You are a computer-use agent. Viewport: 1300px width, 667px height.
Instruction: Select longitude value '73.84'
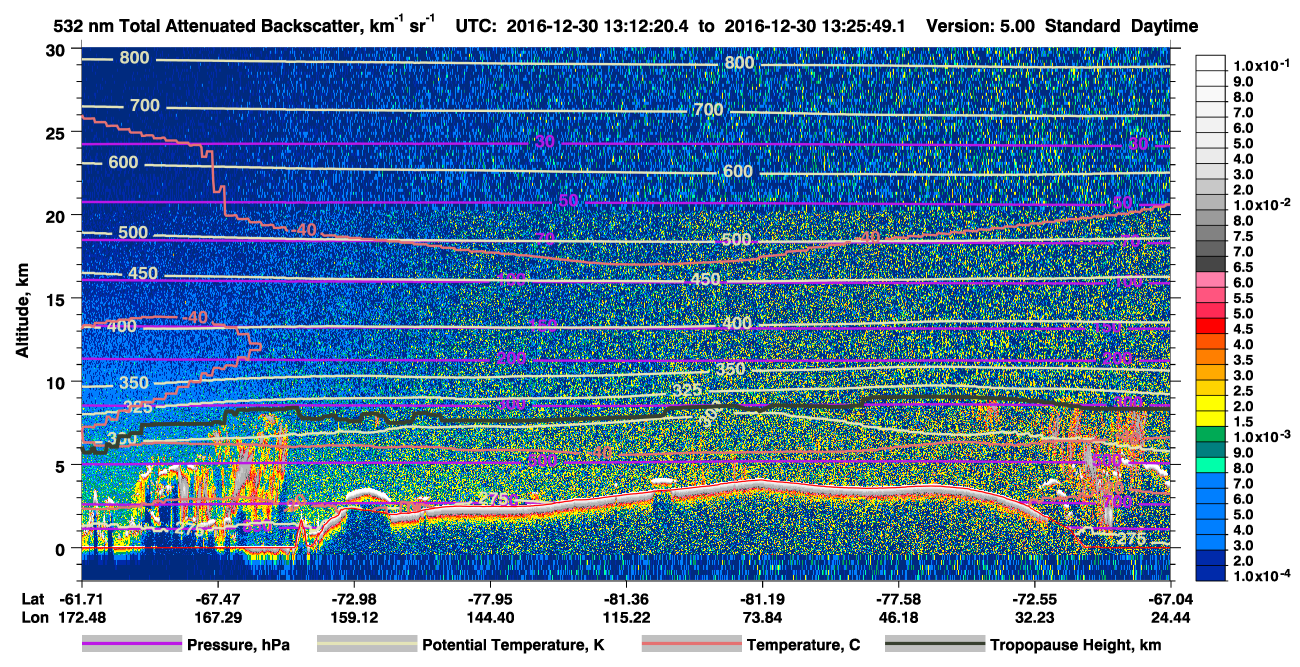click(762, 617)
